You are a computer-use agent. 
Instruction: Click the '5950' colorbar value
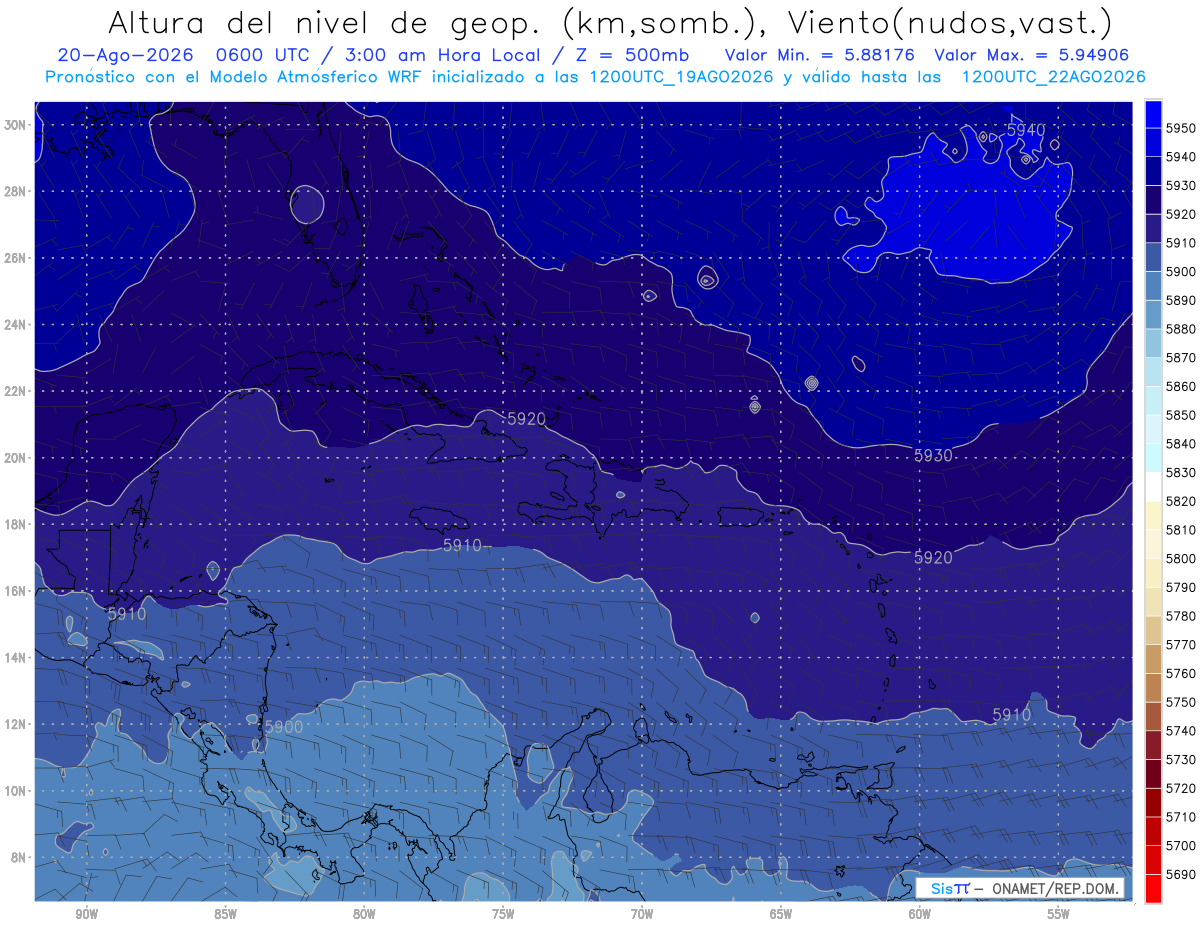(1181, 128)
